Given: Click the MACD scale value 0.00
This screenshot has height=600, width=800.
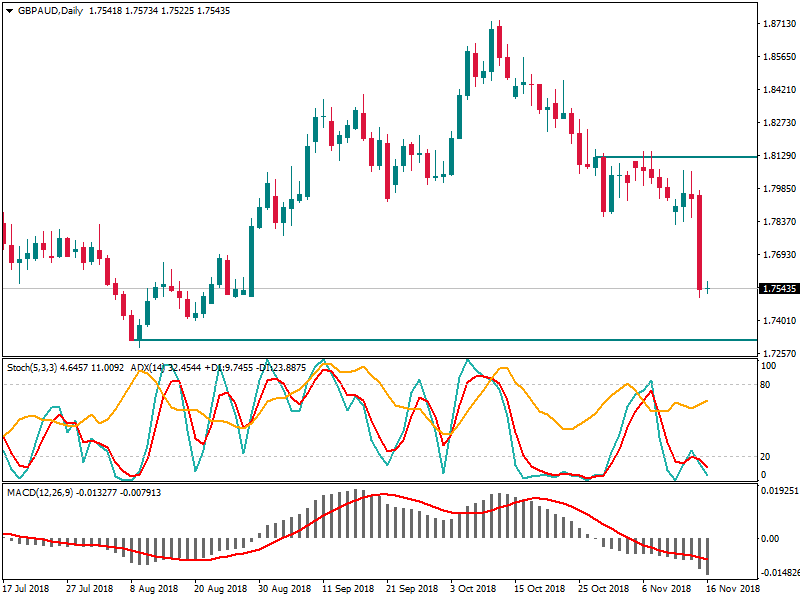Looking at the screenshot, I should click(x=770, y=539).
